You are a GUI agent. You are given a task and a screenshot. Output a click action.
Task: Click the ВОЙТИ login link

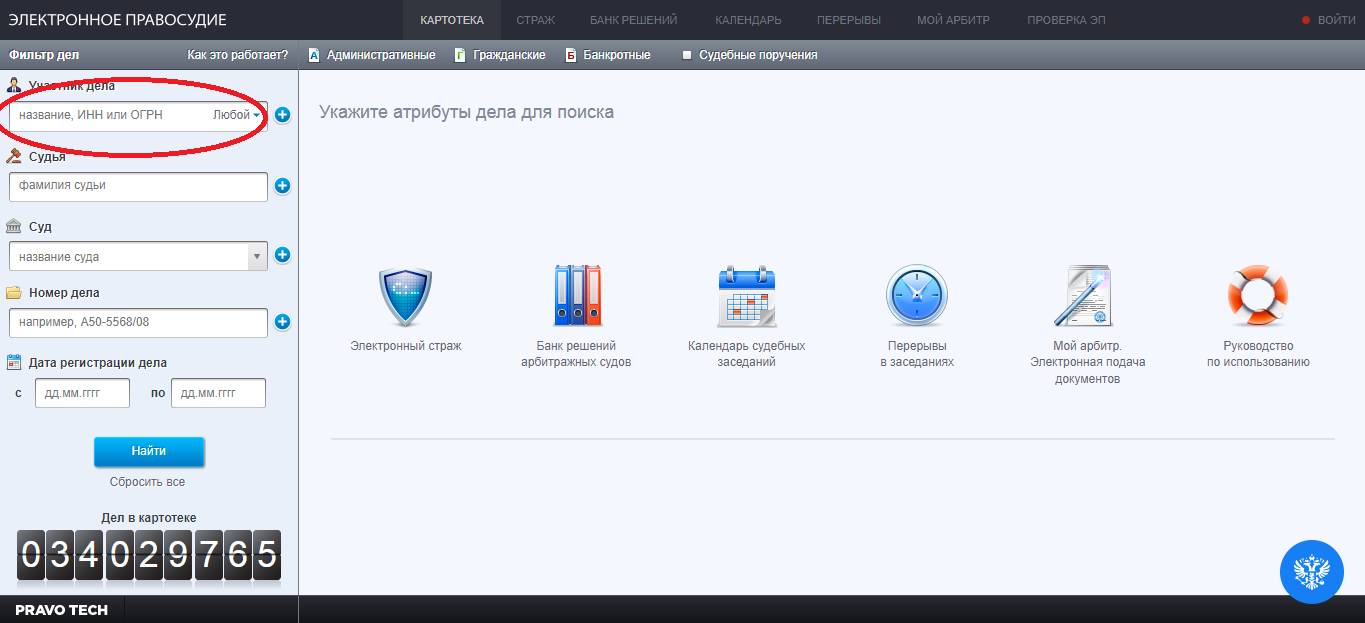[1337, 20]
